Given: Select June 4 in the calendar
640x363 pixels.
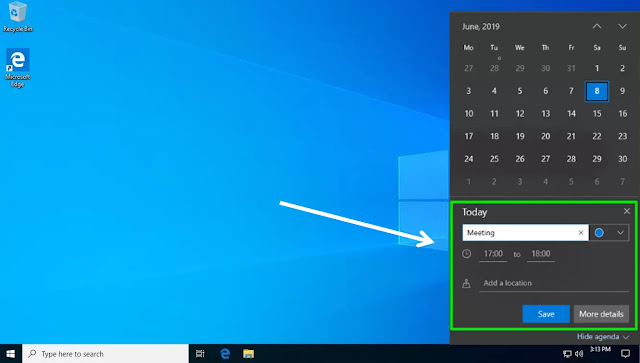Looking at the screenshot, I should (494, 91).
